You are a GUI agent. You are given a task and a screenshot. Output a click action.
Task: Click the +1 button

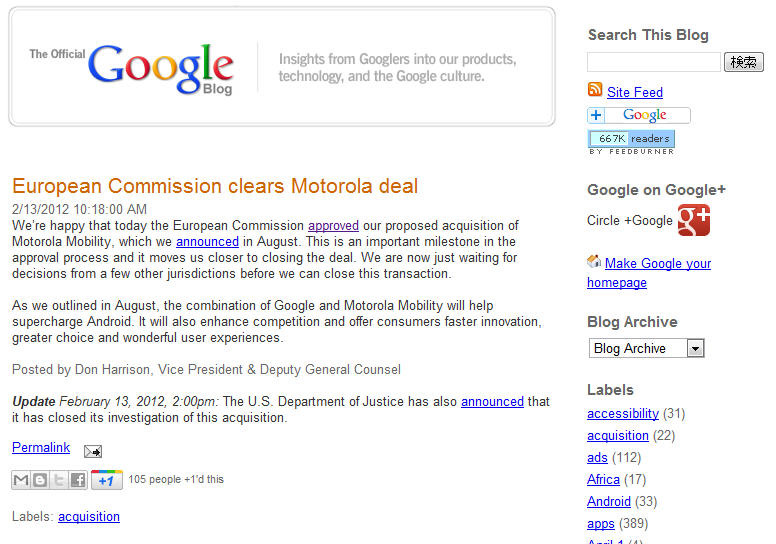pyautogui.click(x=107, y=480)
